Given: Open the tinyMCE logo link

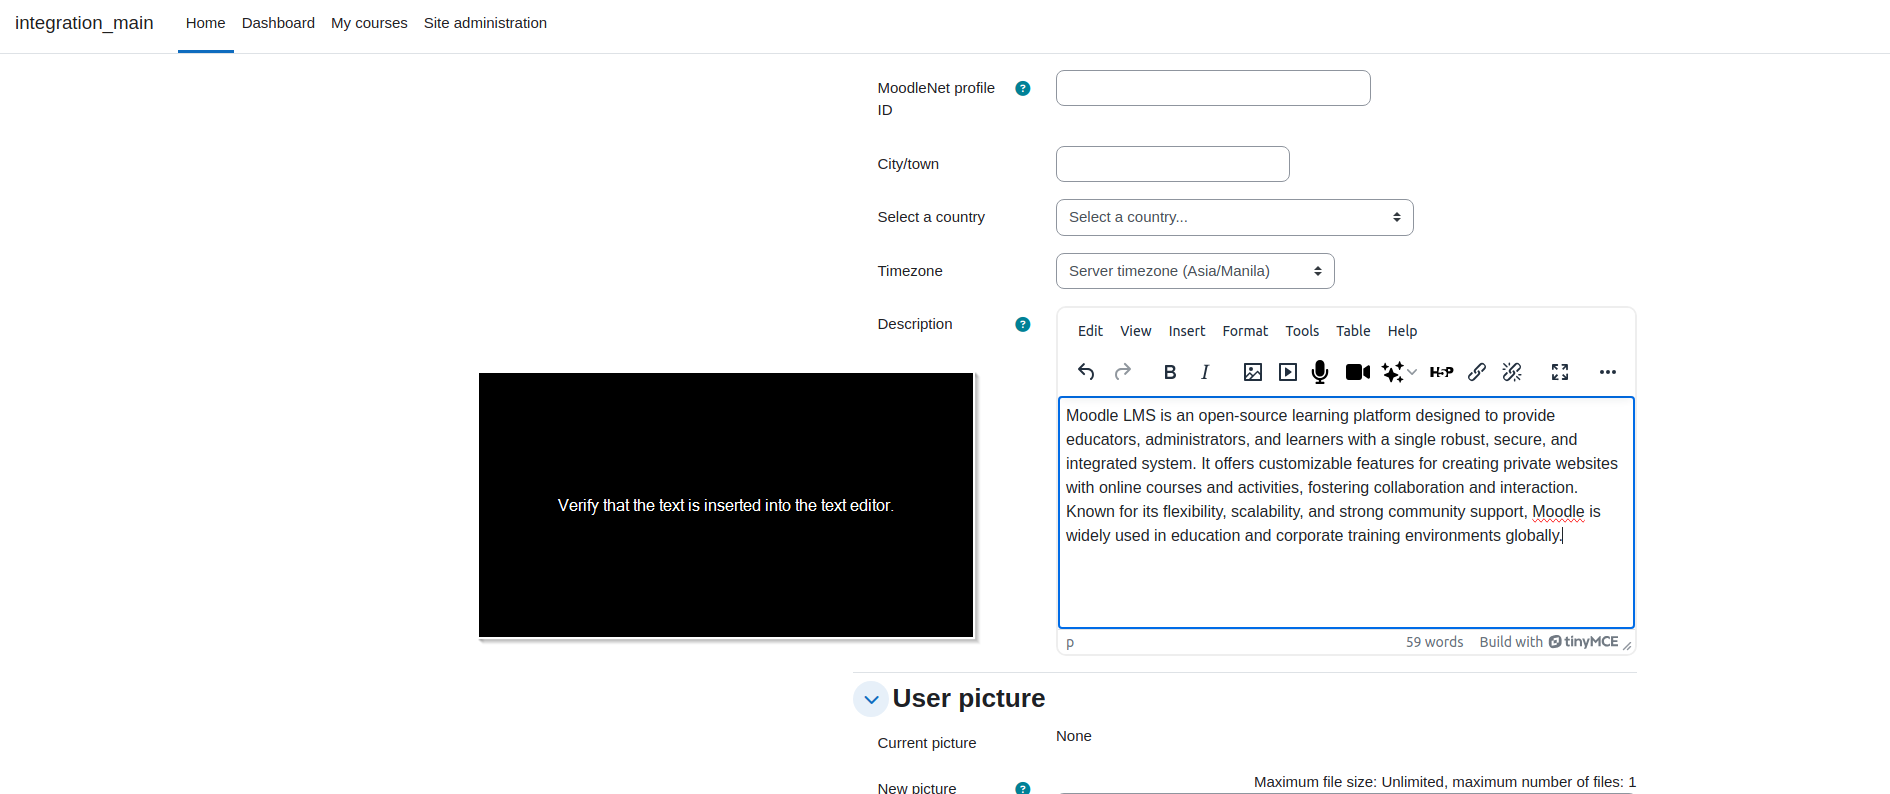Looking at the screenshot, I should (x=1583, y=642).
